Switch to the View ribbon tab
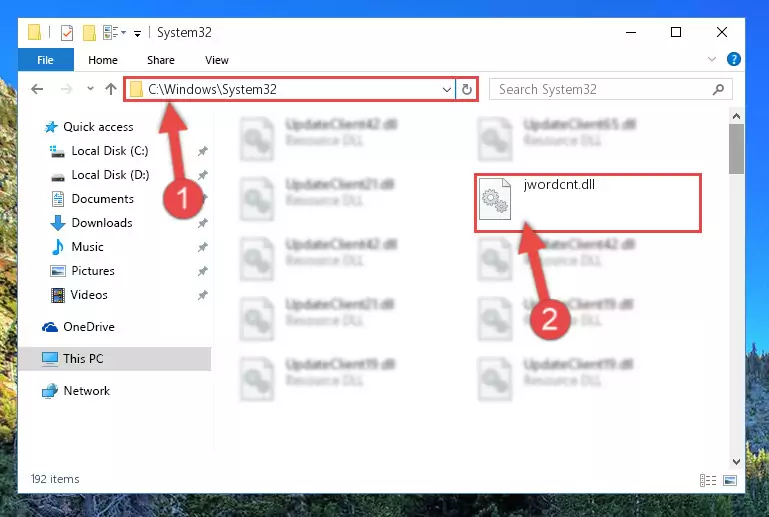Image resolution: width=769 pixels, height=517 pixels. (216, 60)
